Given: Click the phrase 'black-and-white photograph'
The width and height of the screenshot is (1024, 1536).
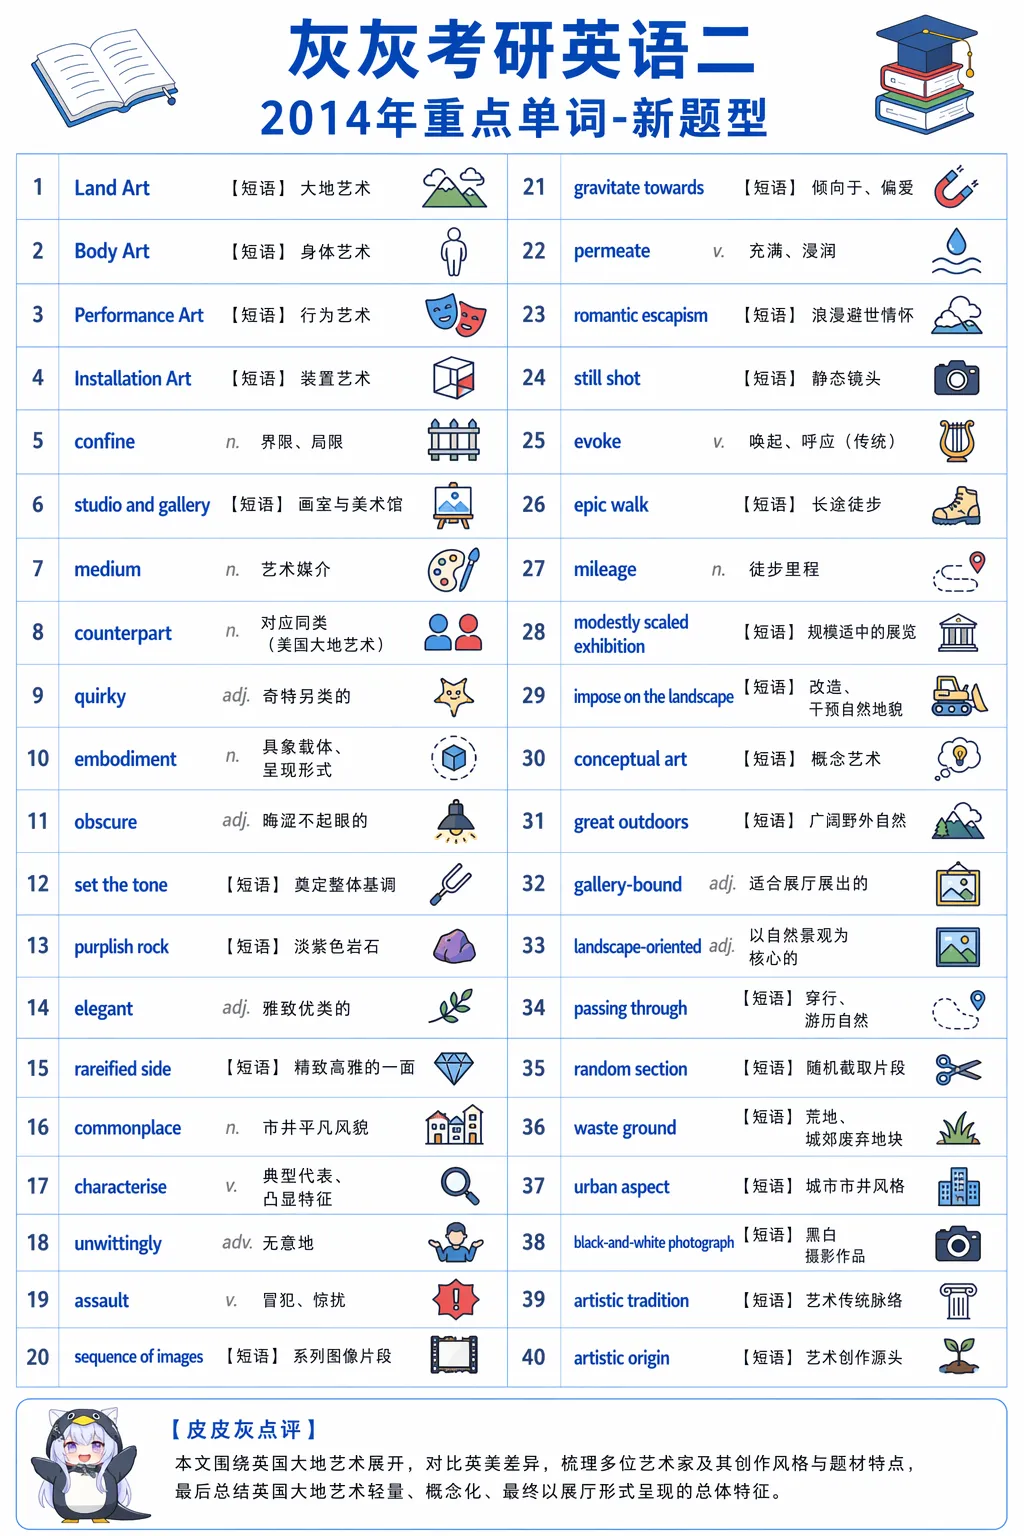Looking at the screenshot, I should click(x=653, y=1242).
